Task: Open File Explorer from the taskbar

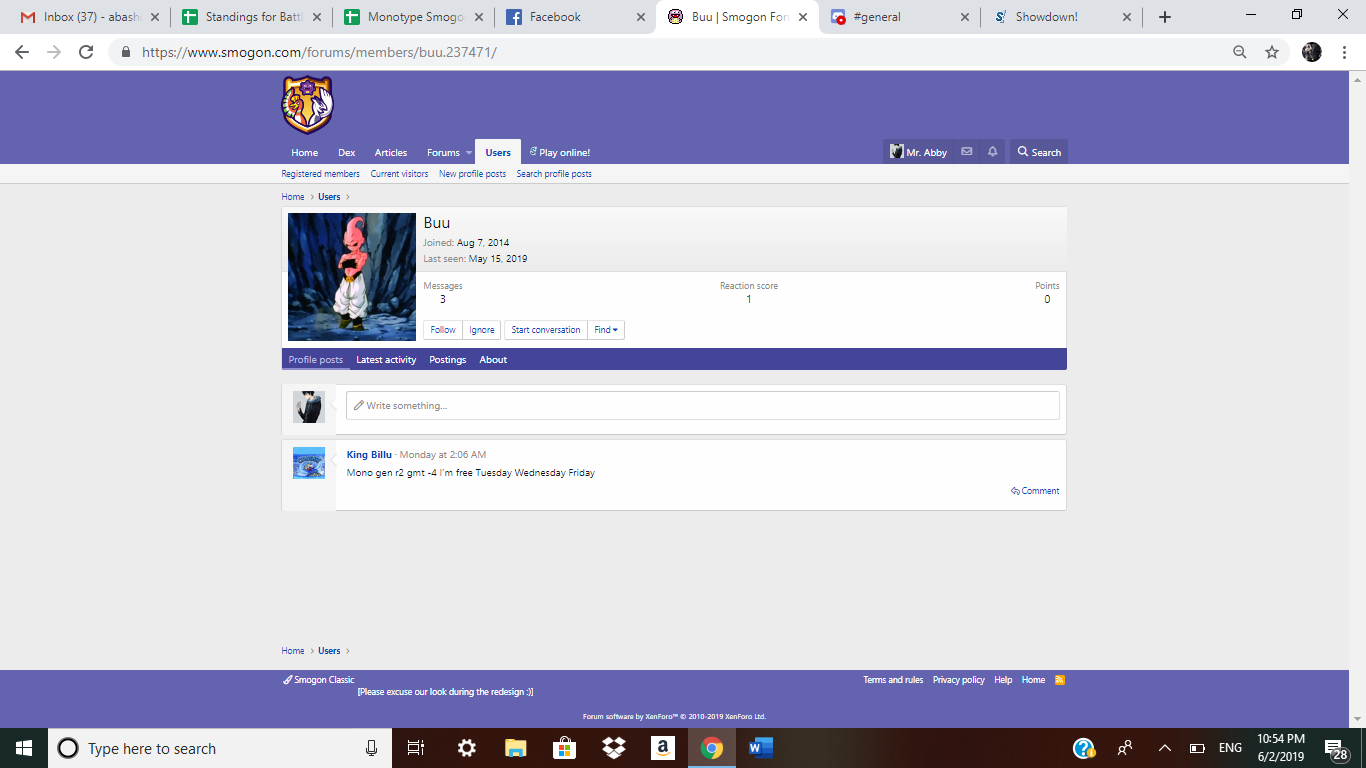Action: point(515,748)
